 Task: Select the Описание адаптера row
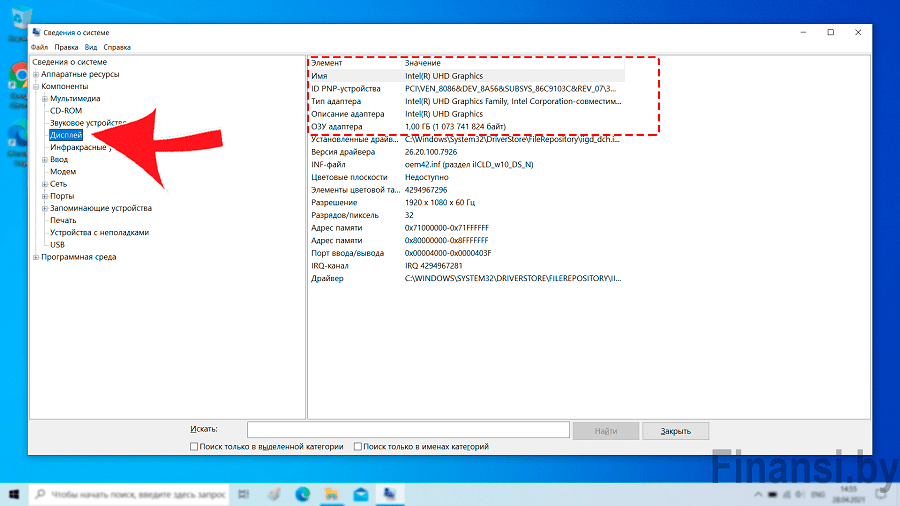466,114
